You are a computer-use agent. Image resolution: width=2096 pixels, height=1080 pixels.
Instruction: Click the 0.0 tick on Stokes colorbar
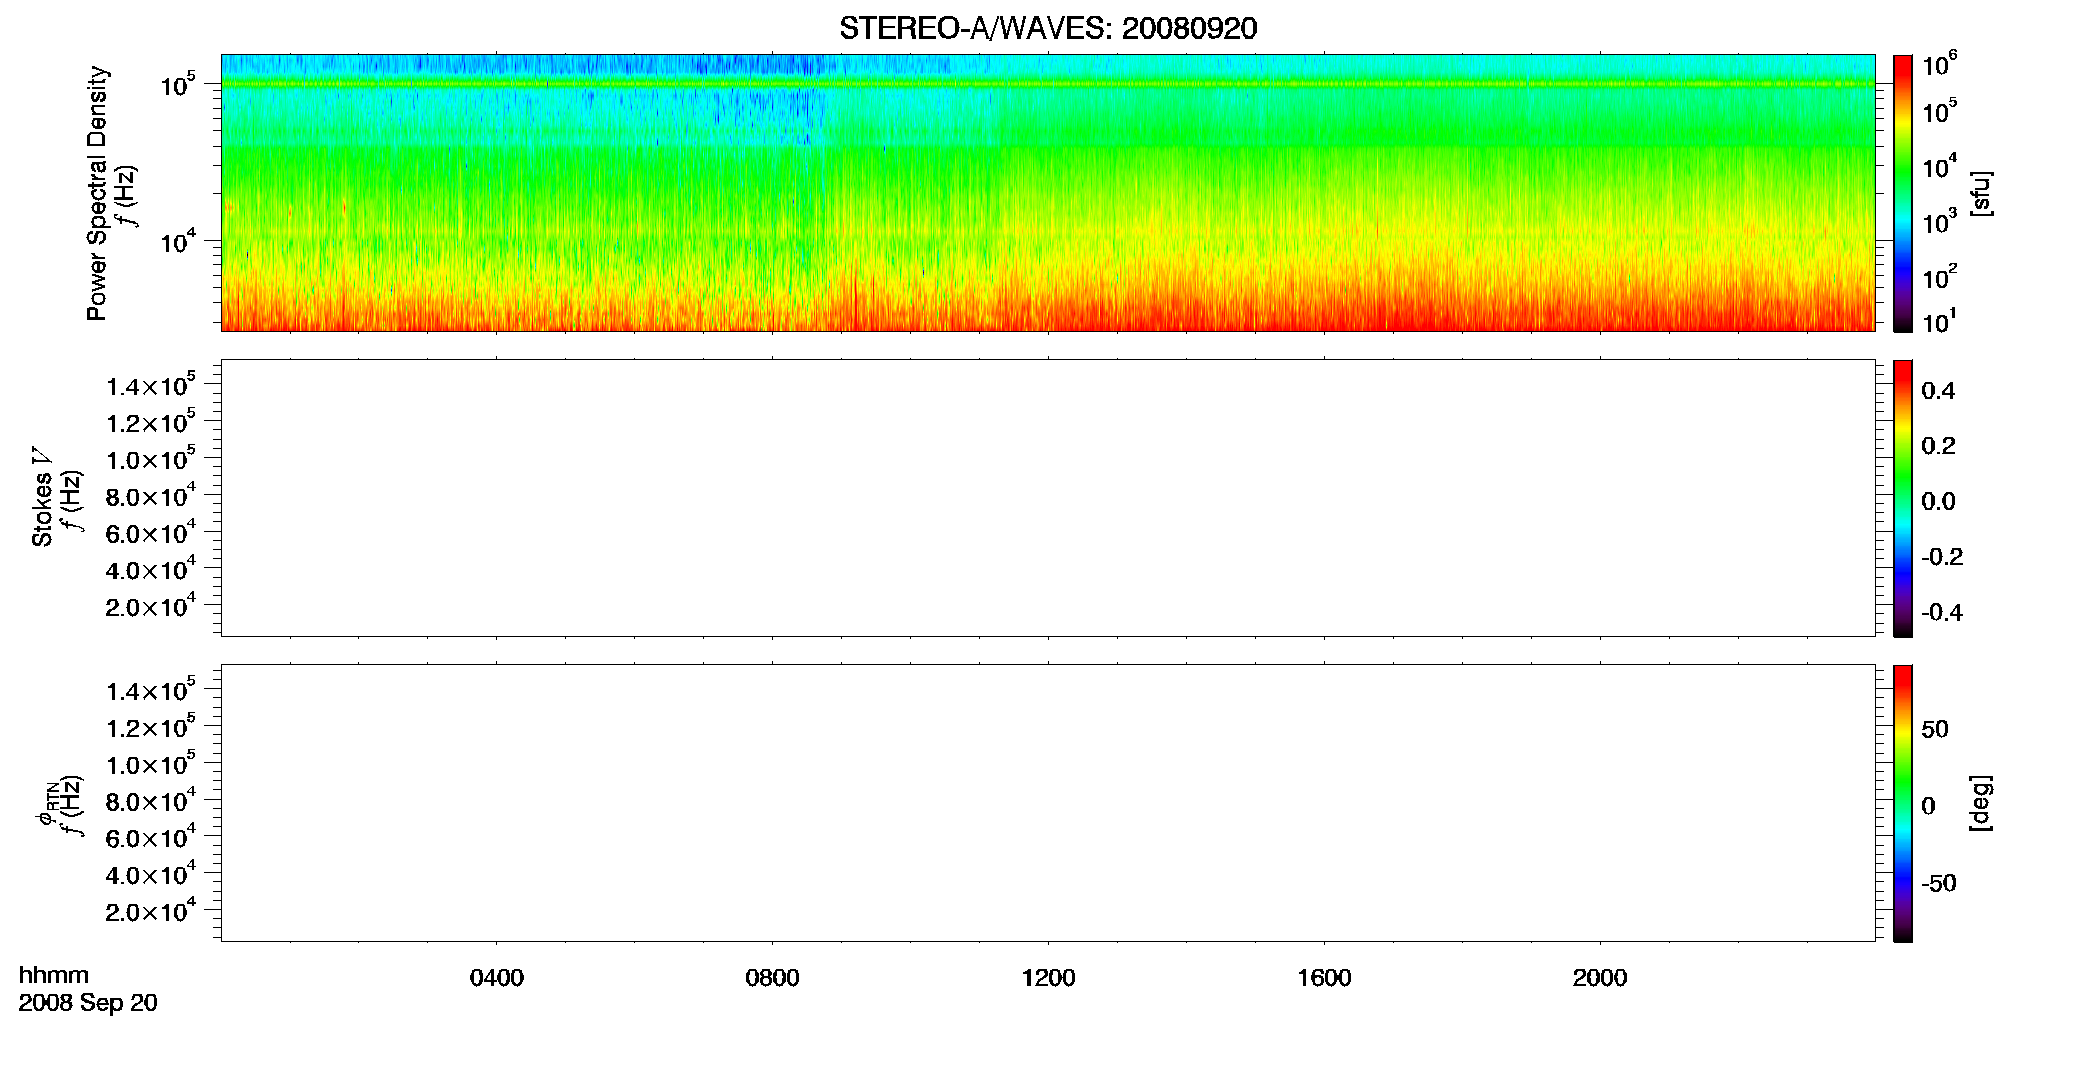(x=1938, y=502)
